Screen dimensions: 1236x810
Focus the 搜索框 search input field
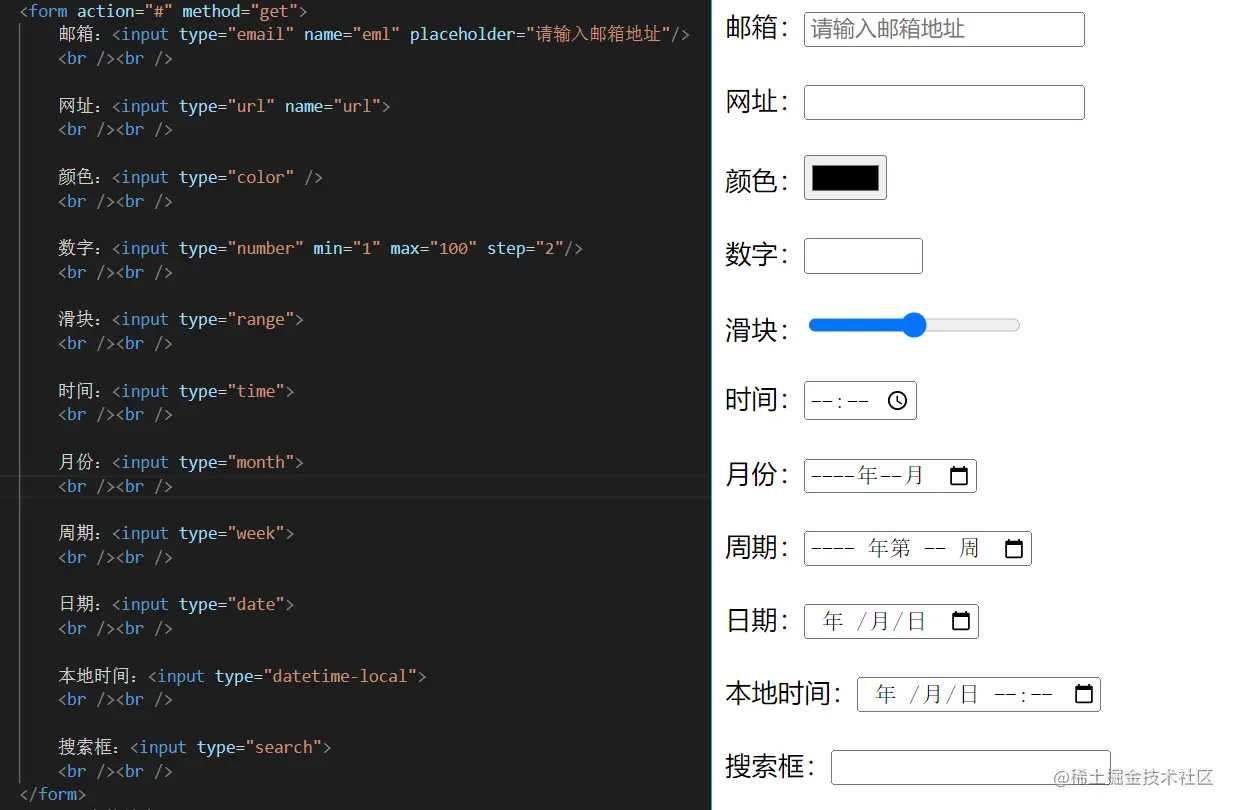(x=970, y=767)
